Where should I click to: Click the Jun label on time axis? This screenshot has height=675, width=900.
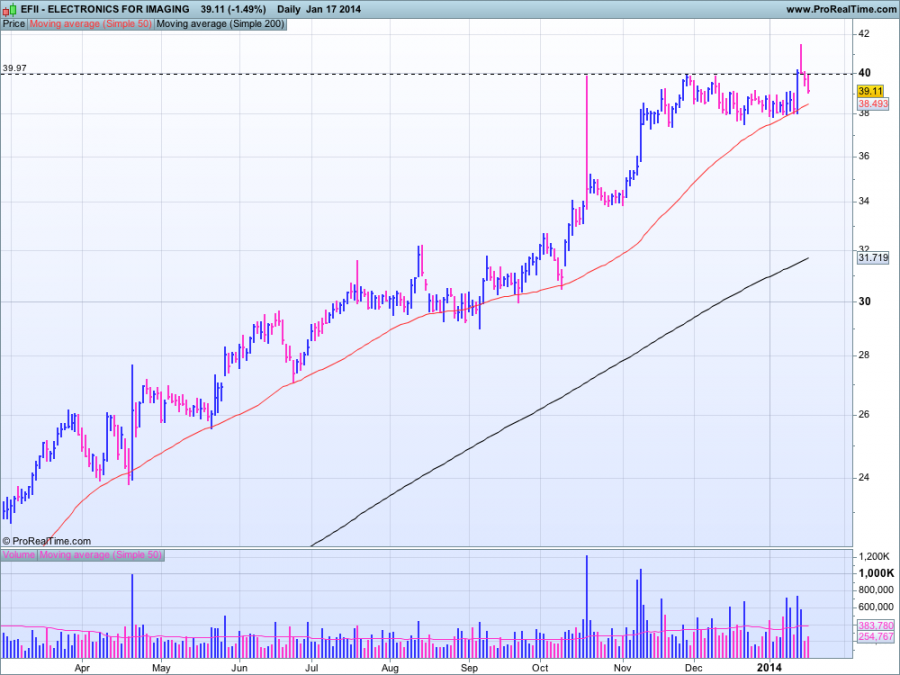(x=239, y=668)
